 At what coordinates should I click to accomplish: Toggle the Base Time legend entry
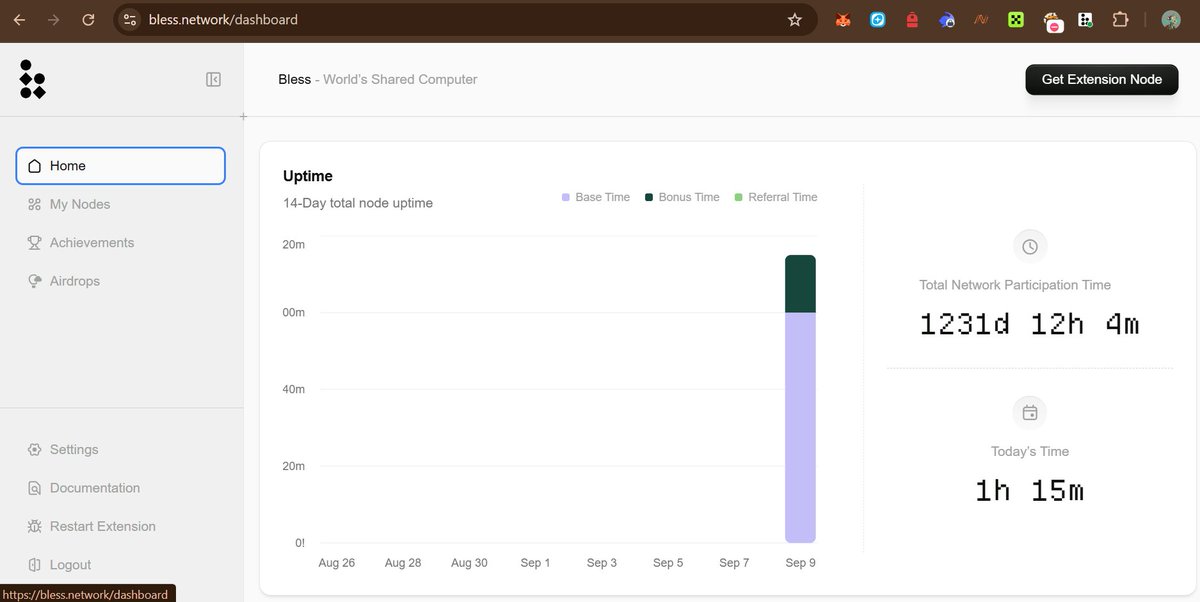pyautogui.click(x=596, y=197)
